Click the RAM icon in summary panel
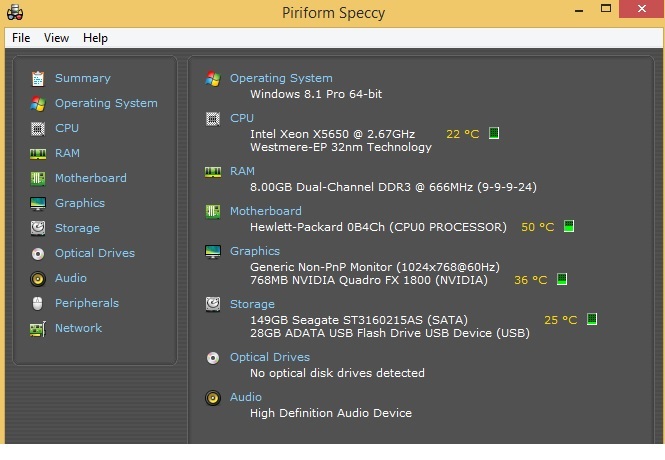Image resolution: width=665 pixels, height=460 pixels. click(213, 172)
